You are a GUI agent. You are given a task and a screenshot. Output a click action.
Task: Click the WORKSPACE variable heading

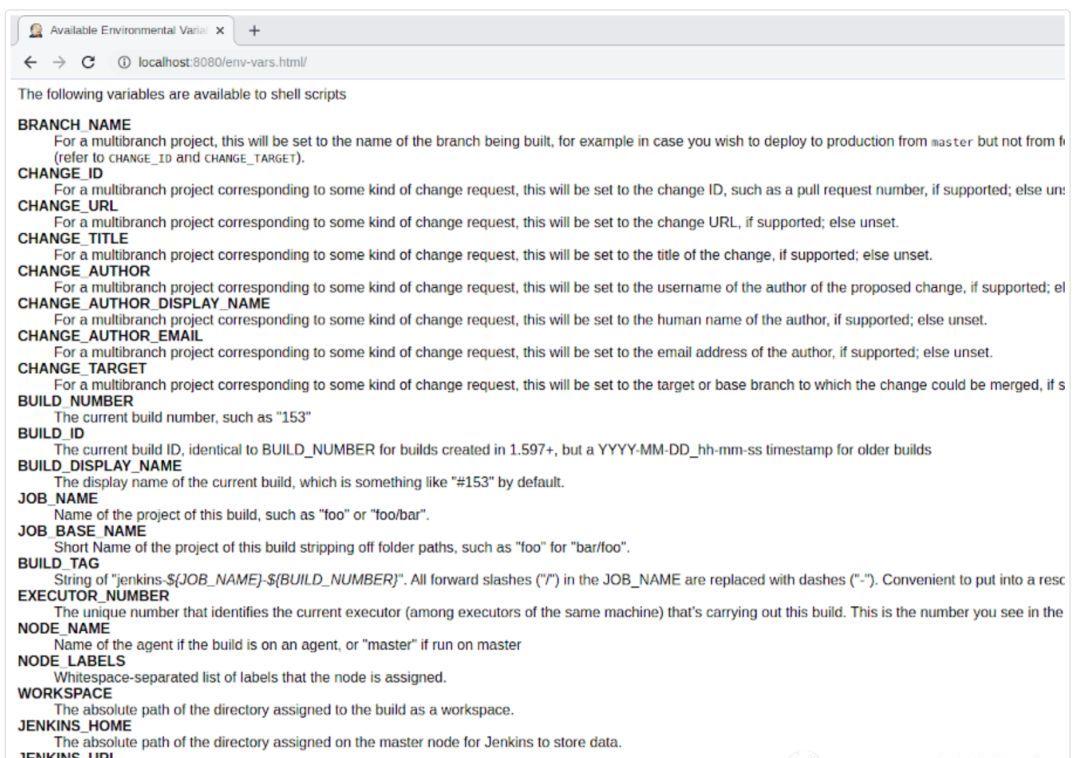point(65,693)
